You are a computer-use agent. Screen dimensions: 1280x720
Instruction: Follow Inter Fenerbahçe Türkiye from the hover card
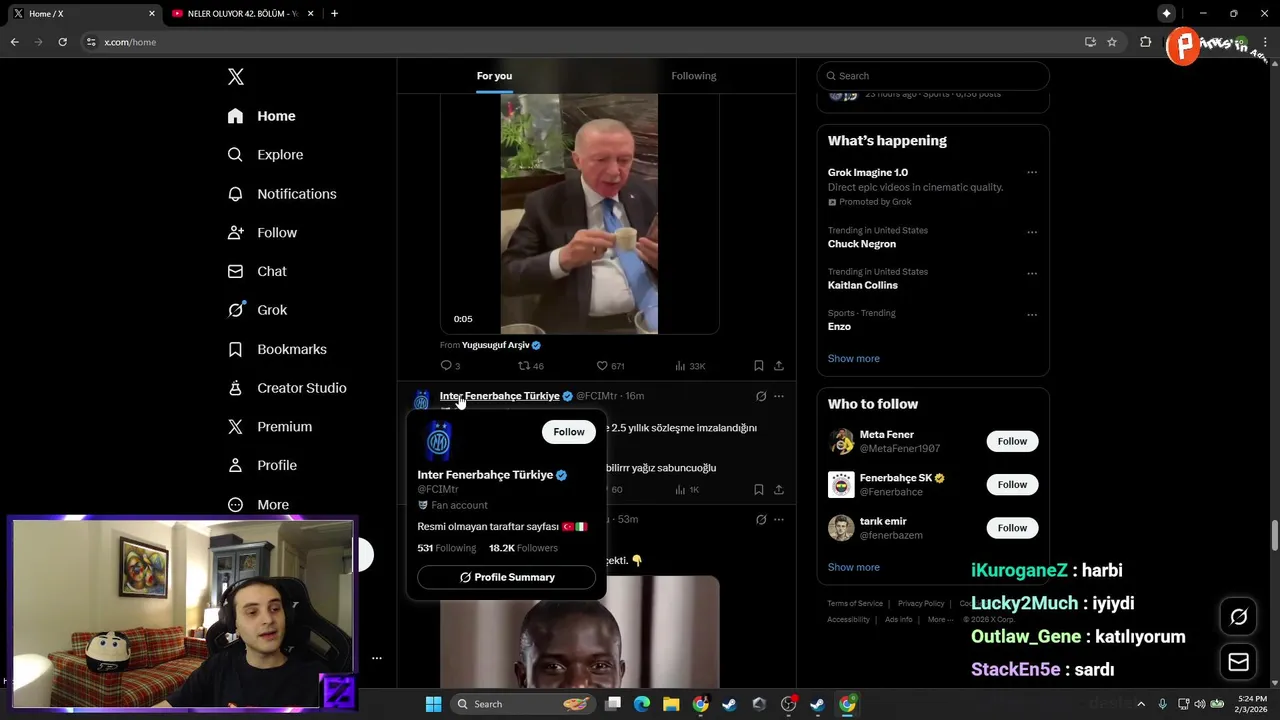pyautogui.click(x=569, y=432)
